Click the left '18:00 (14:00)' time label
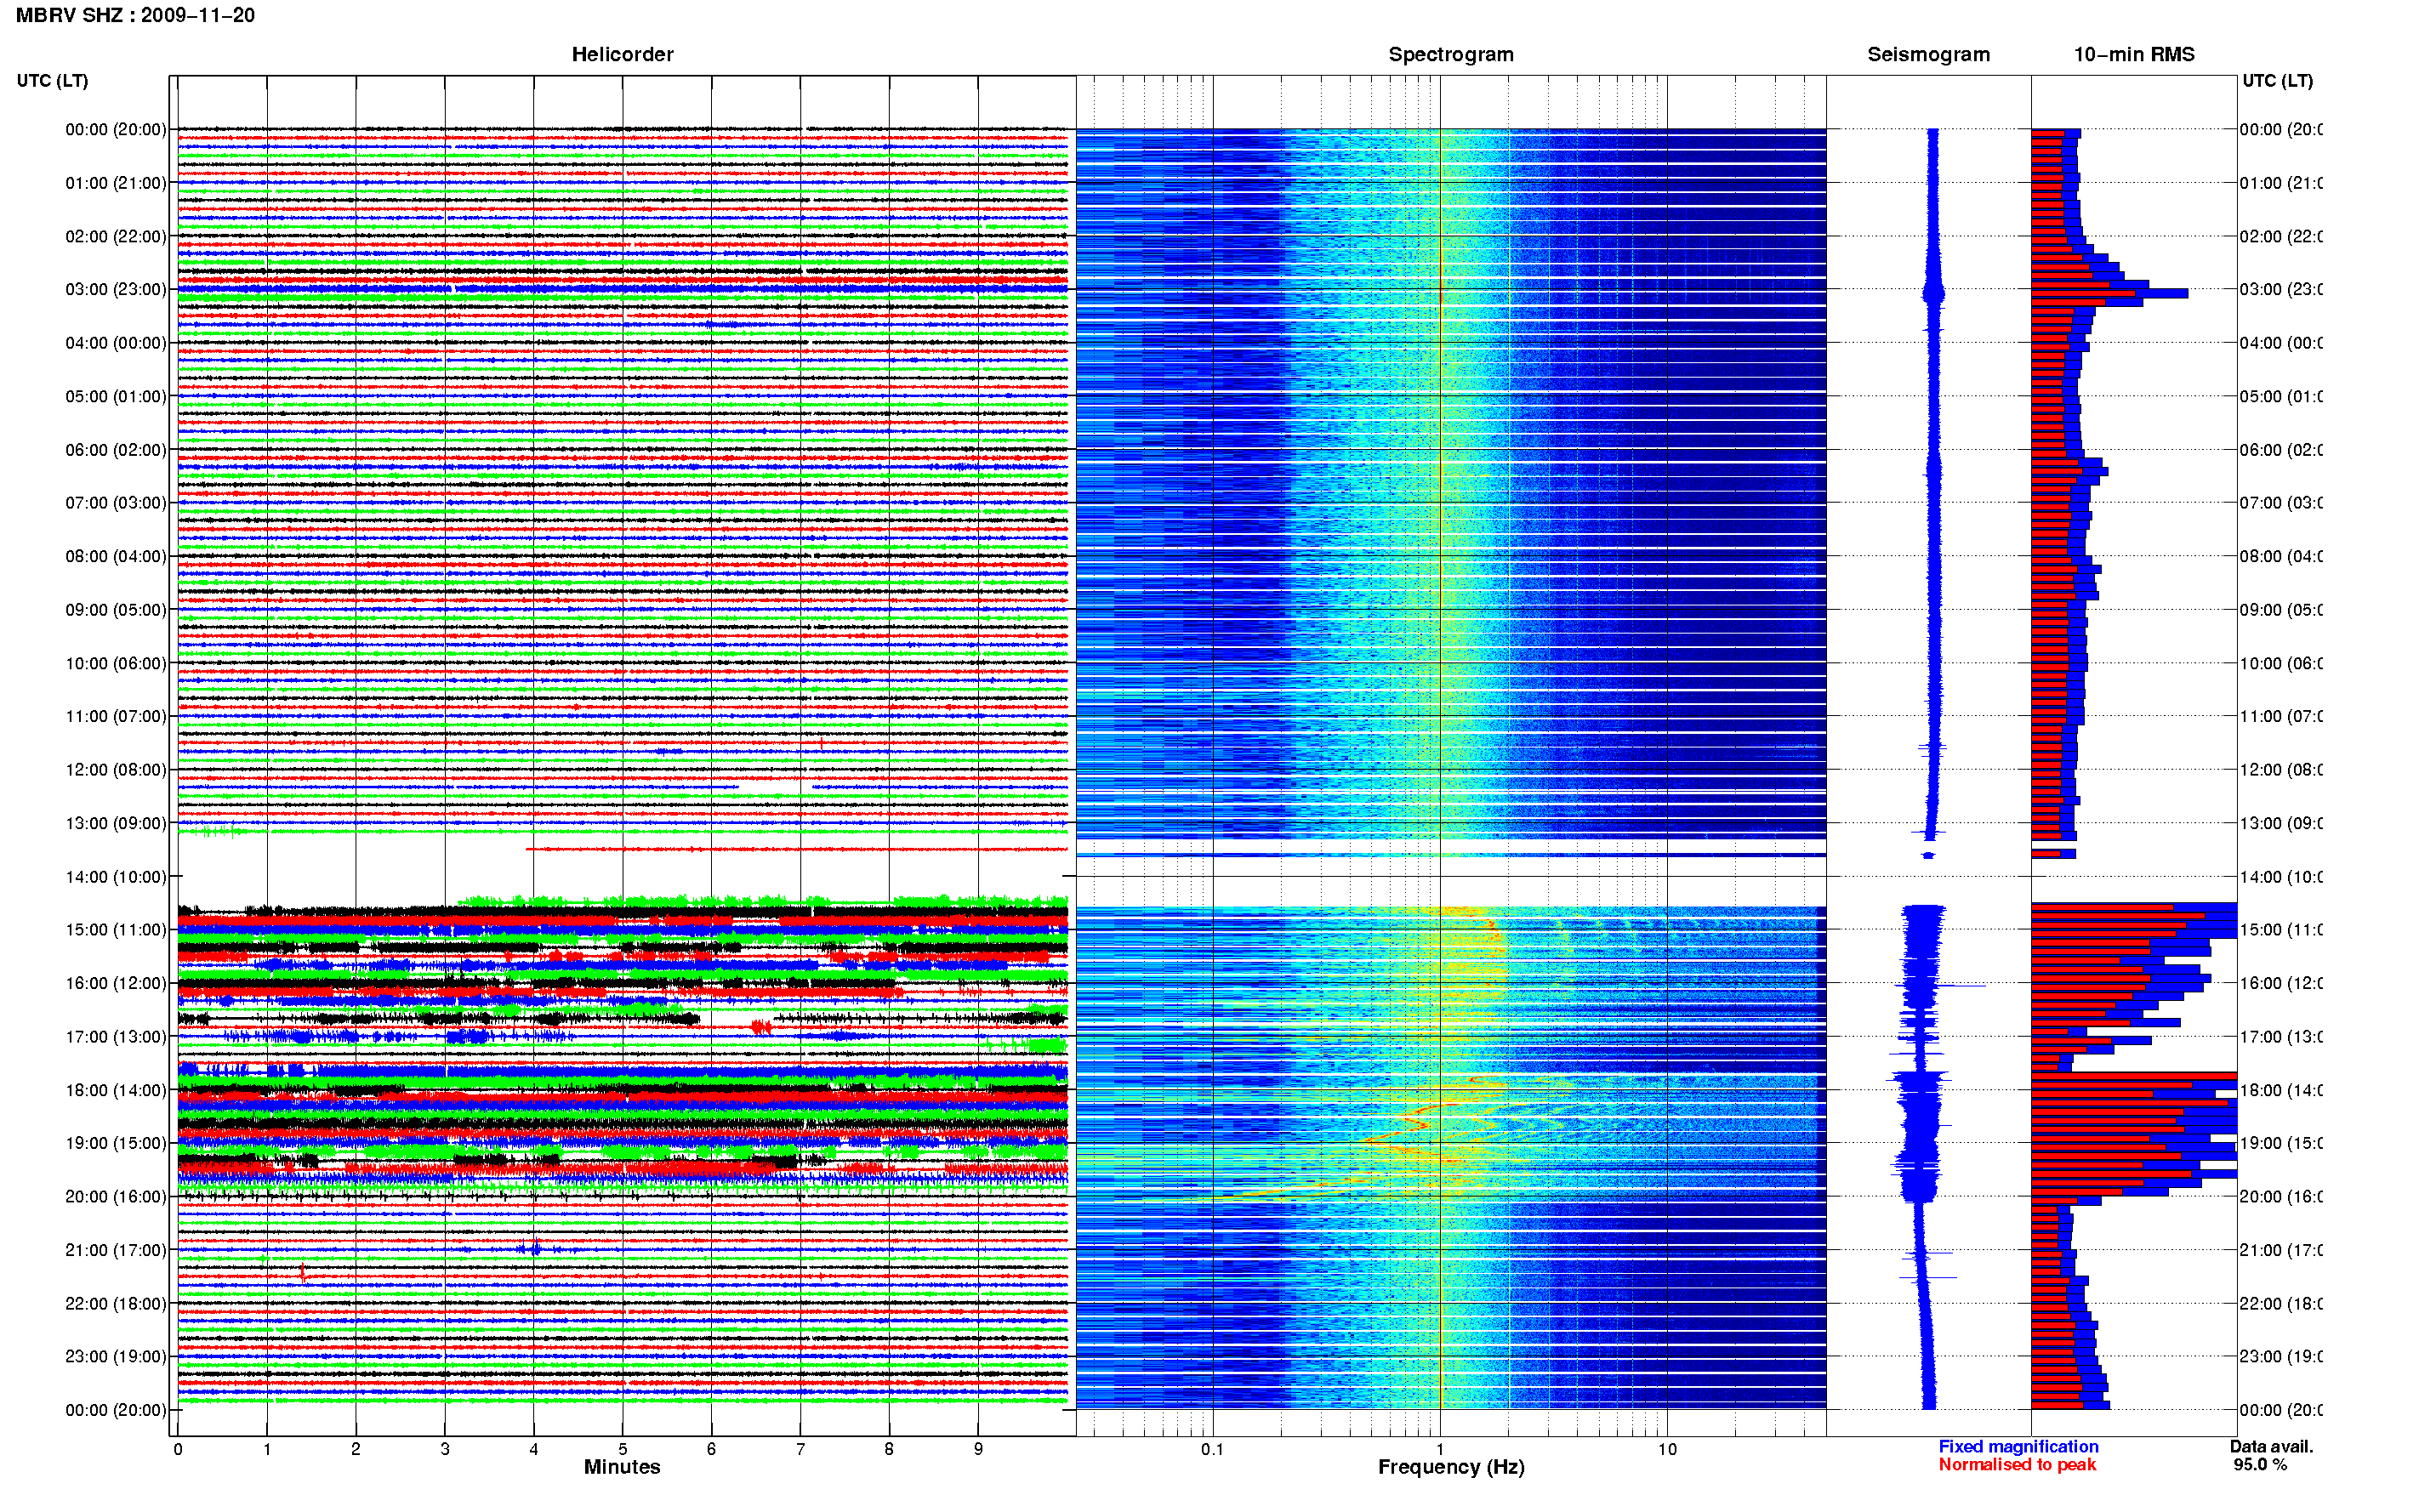Viewport: 2419px width, 1512px height. 116,1090
